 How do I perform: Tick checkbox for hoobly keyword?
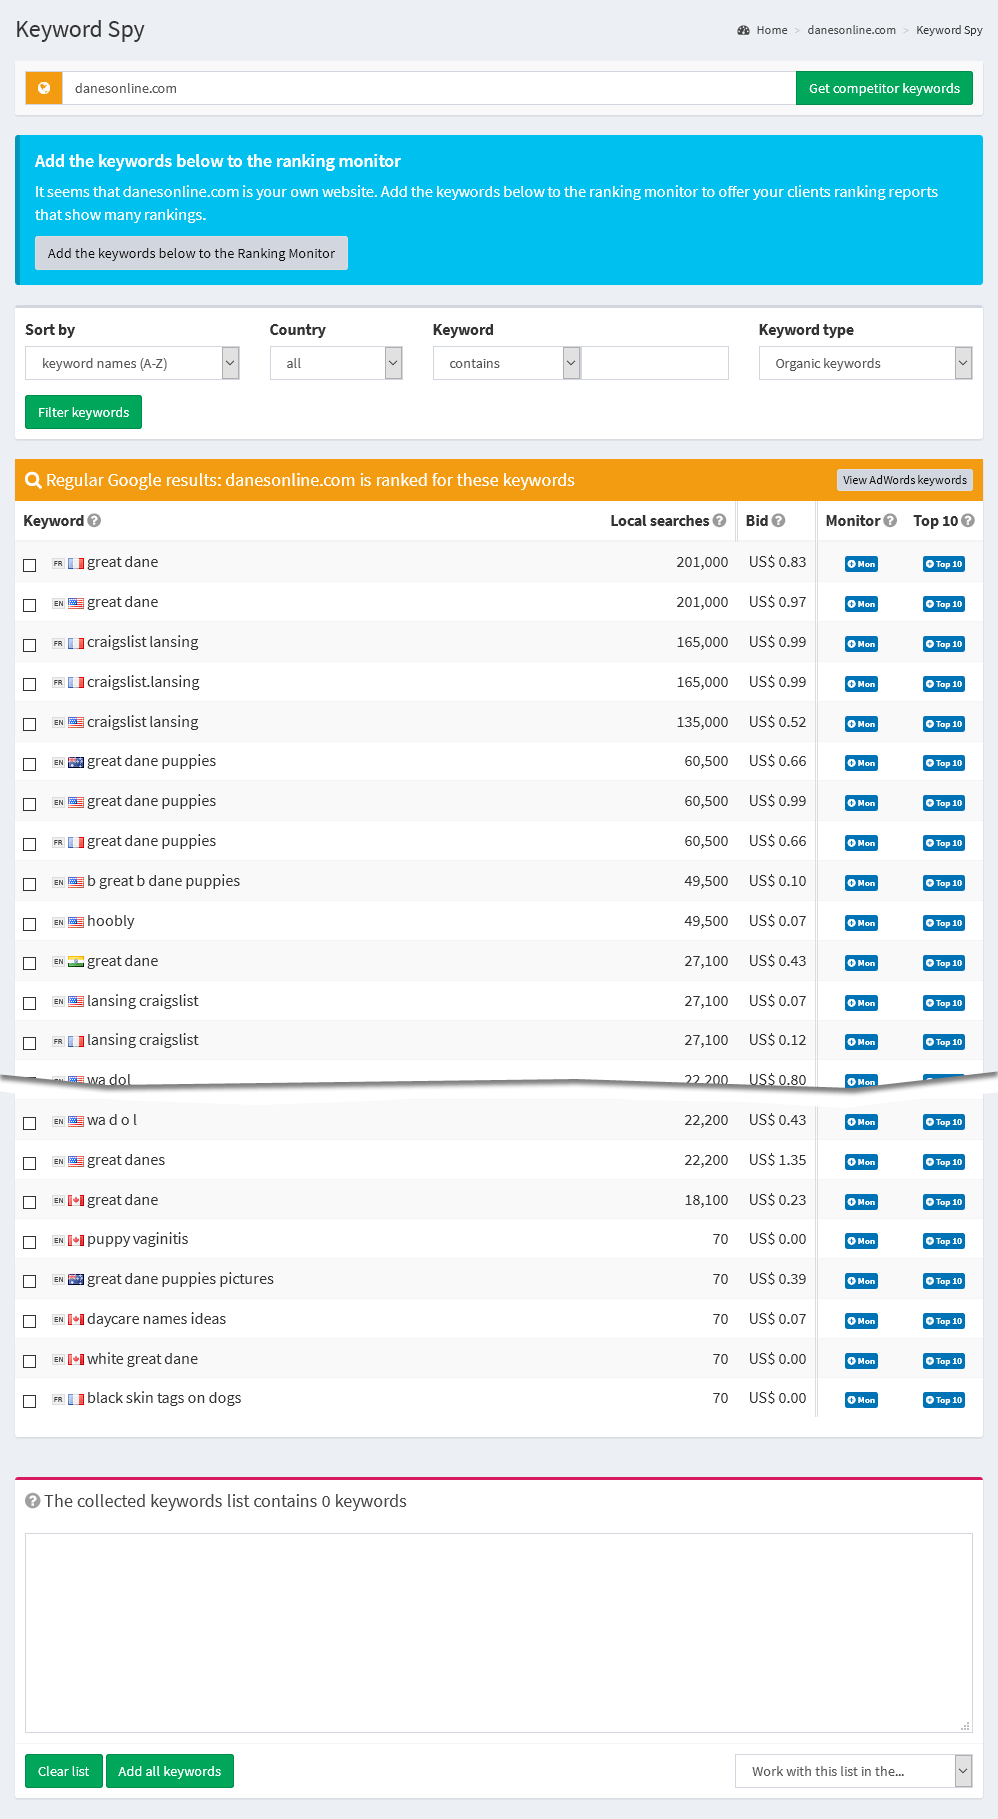(30, 924)
